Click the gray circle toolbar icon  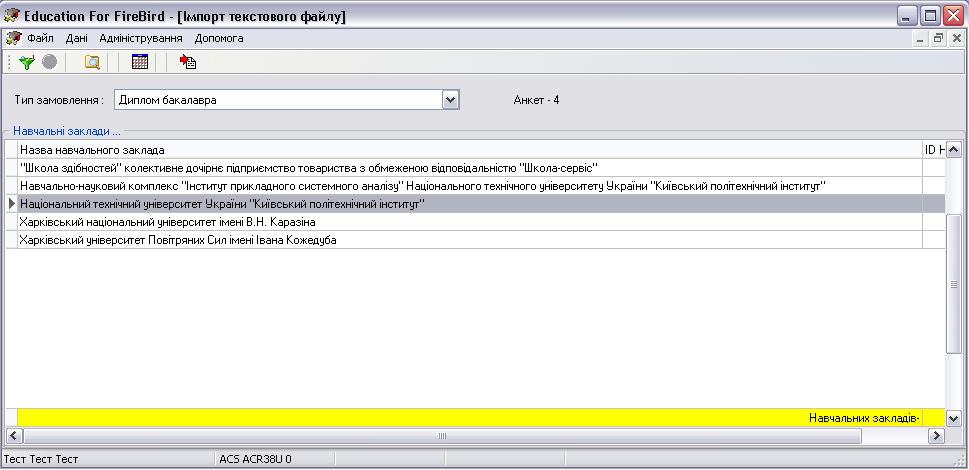click(x=49, y=62)
